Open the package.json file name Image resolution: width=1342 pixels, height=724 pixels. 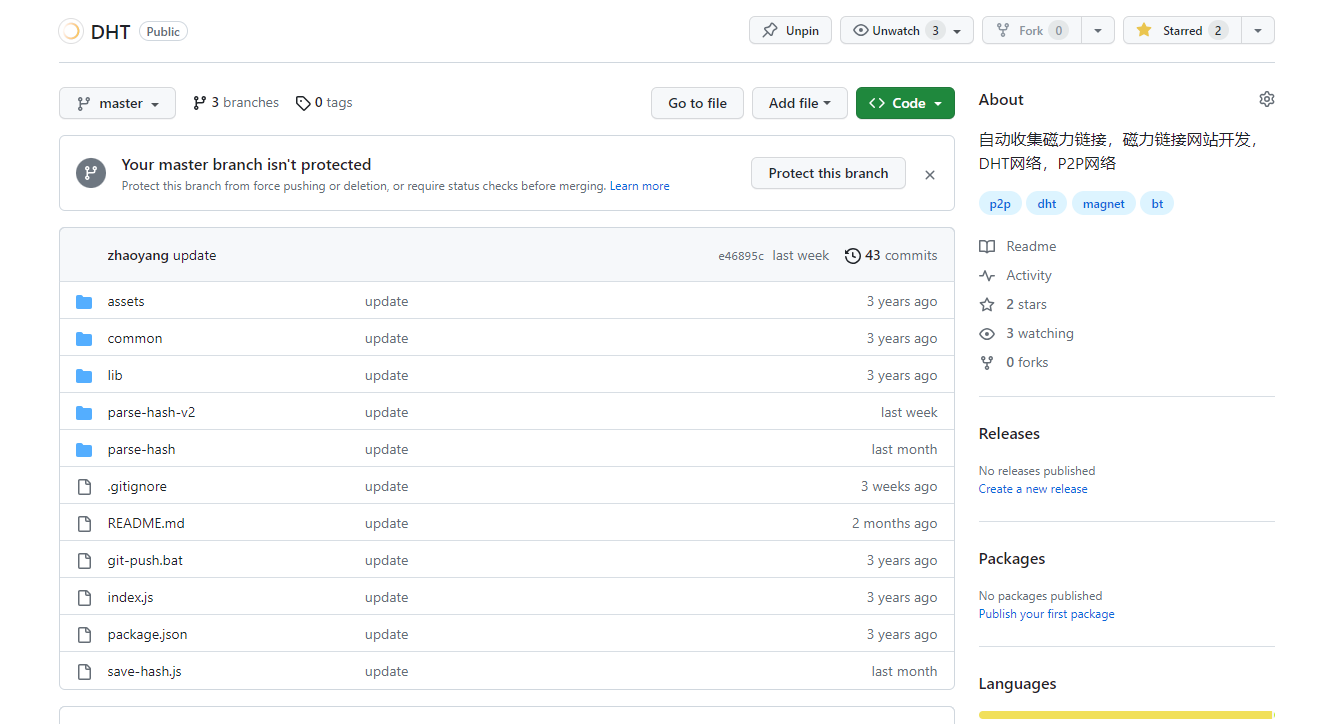(148, 635)
